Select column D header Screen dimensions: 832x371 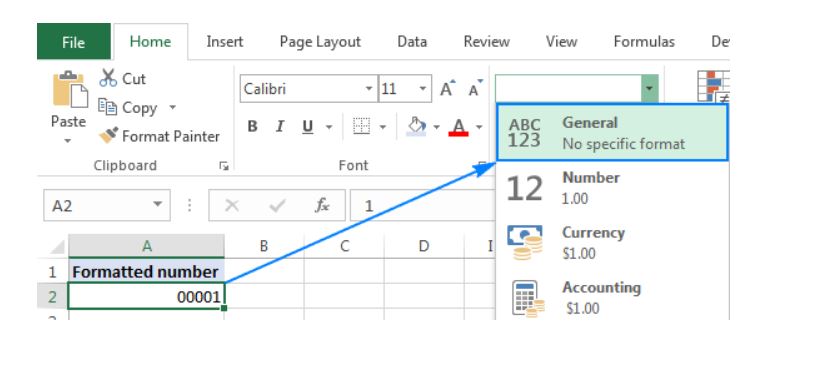pos(423,246)
